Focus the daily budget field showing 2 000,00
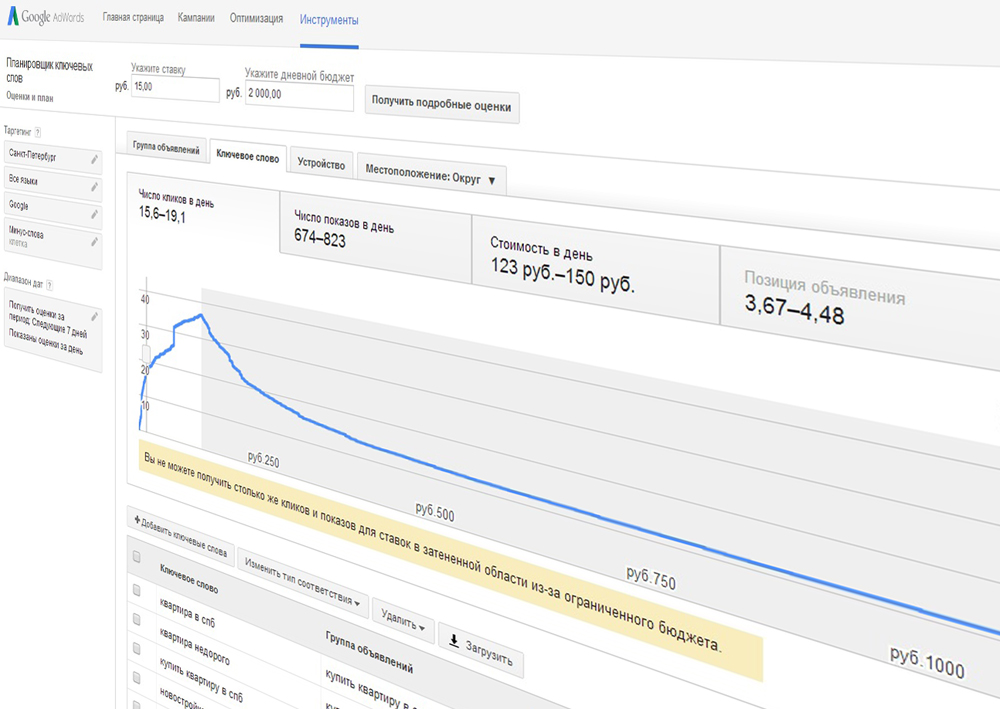Image resolution: width=1000 pixels, height=709 pixels. [298, 97]
